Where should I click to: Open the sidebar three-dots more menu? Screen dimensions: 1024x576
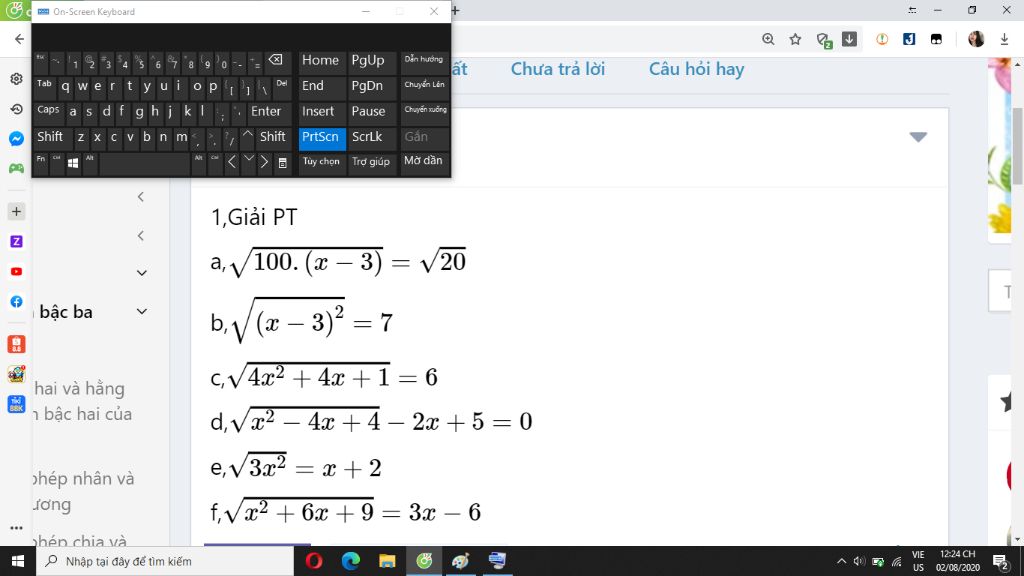[x=16, y=528]
